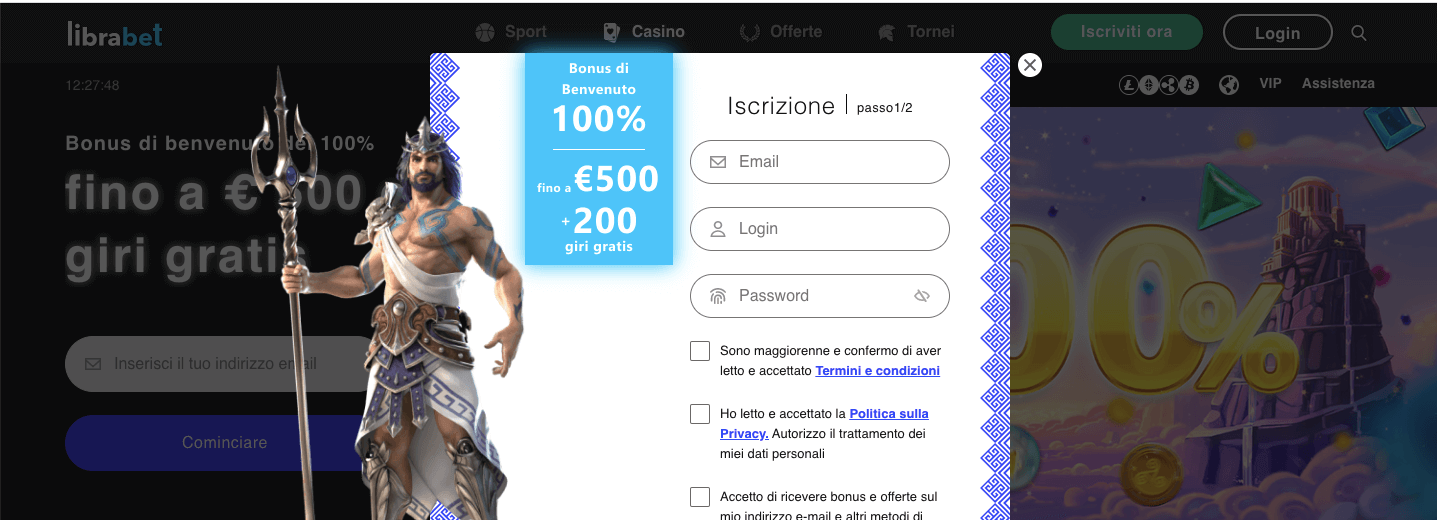Click the Offerte laurel icon
This screenshot has height=520, width=1437.
pos(749,32)
